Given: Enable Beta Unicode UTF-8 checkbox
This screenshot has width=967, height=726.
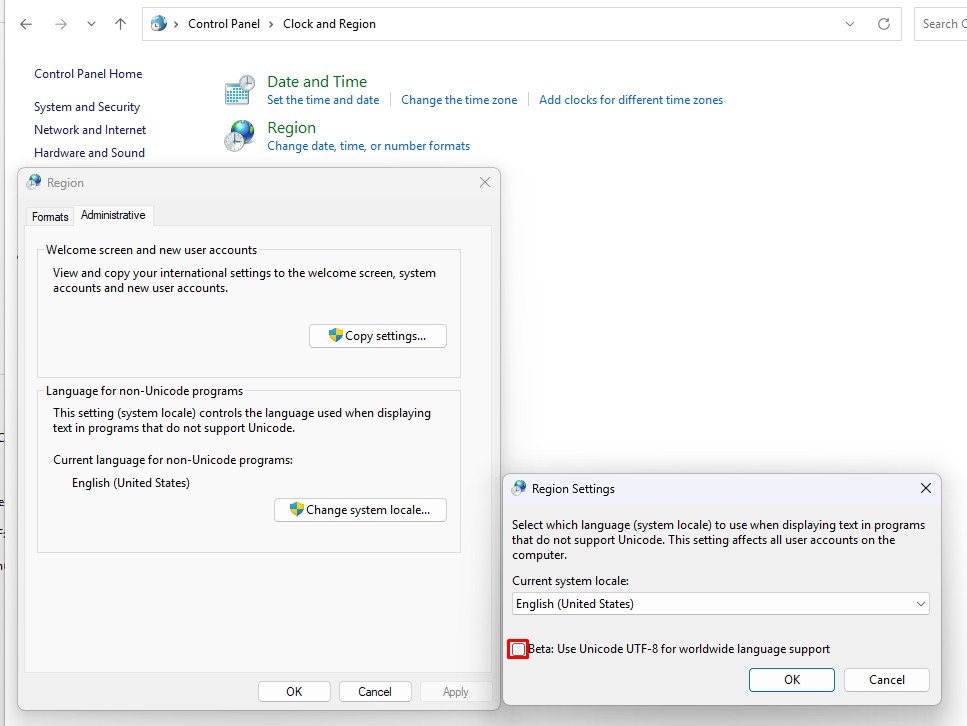Looking at the screenshot, I should click(518, 650).
